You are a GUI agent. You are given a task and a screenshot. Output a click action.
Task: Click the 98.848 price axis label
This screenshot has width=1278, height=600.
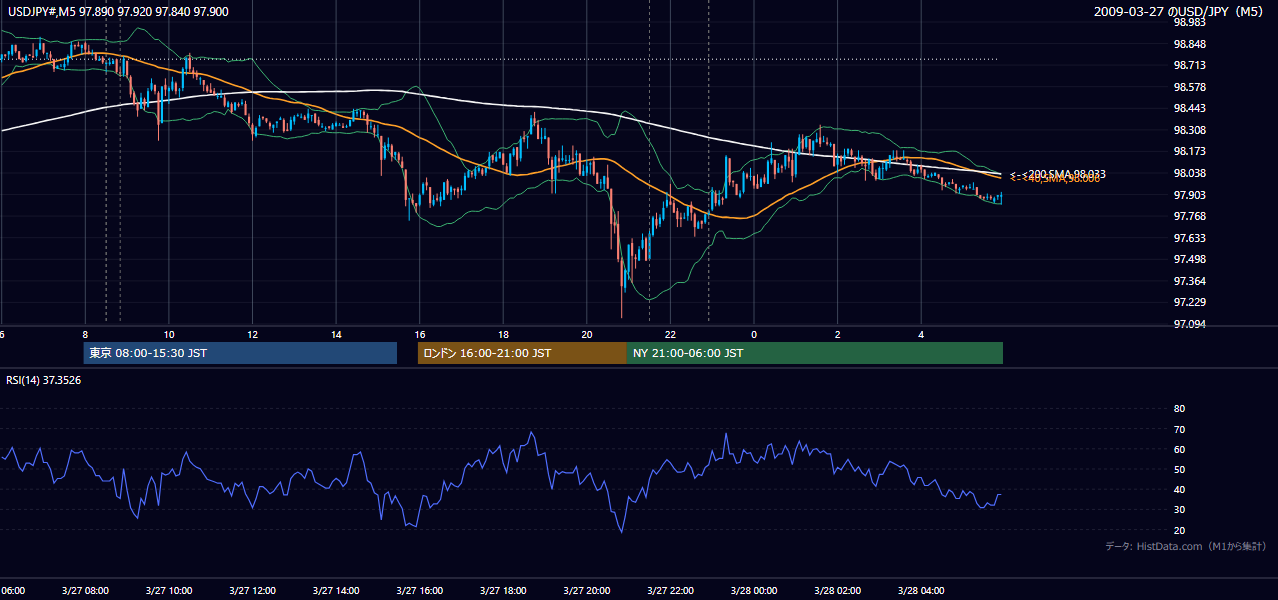(1189, 44)
